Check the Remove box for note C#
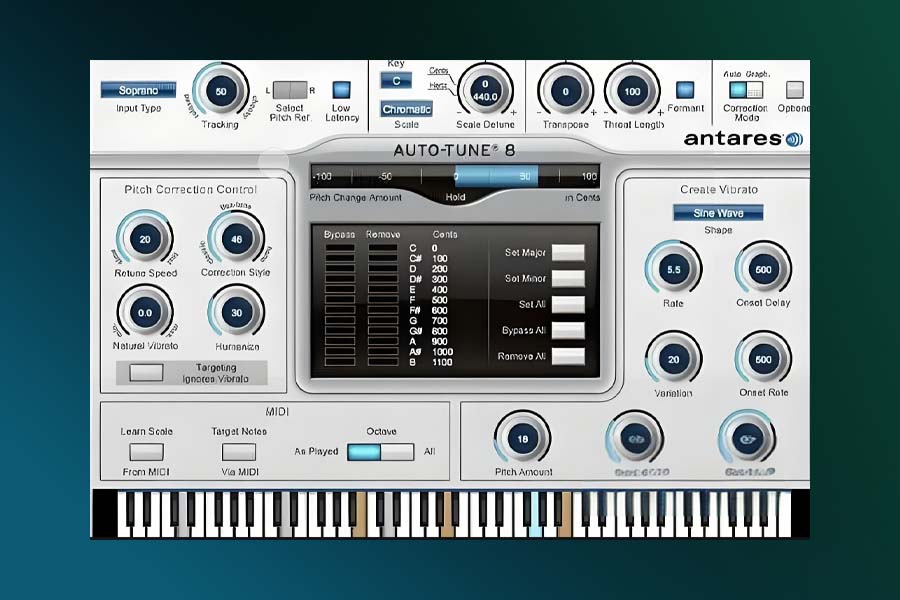 (x=383, y=258)
